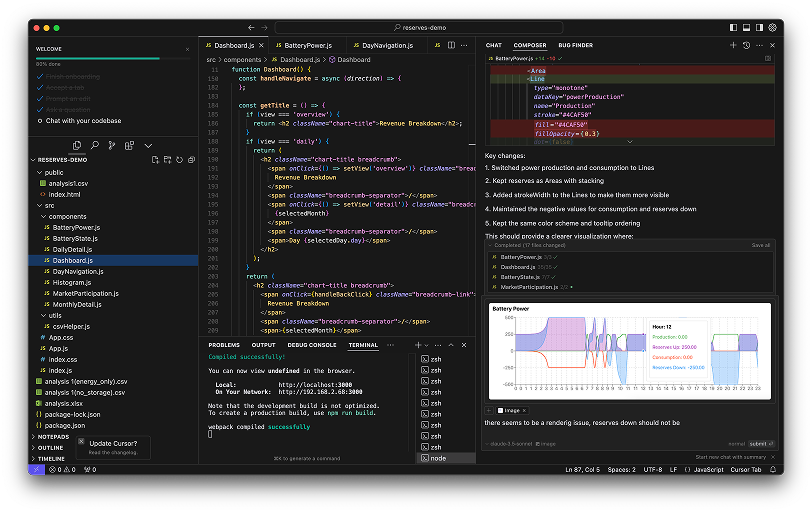Toggle the primary sidebar layout button
Image resolution: width=812 pixels, height=512 pixels.
pyautogui.click(x=735, y=28)
